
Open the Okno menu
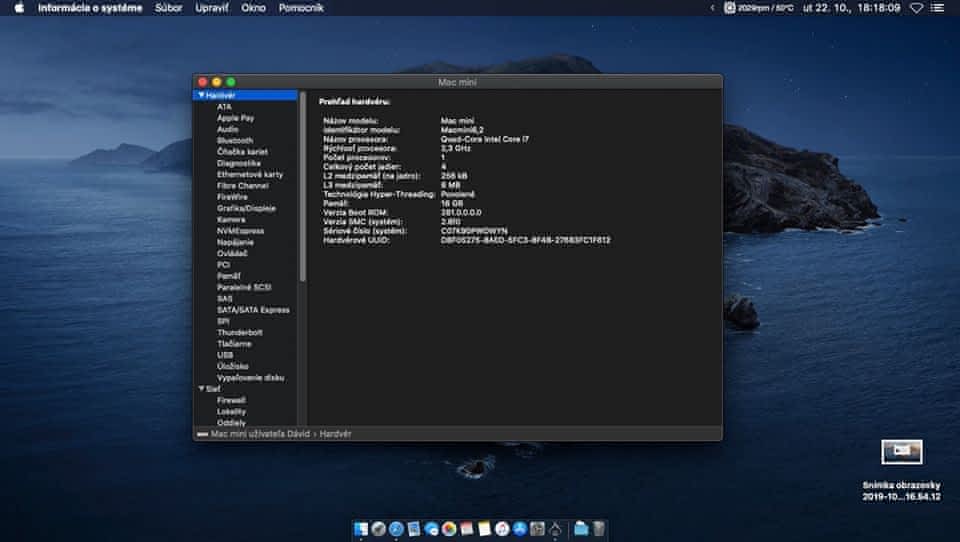tap(254, 8)
